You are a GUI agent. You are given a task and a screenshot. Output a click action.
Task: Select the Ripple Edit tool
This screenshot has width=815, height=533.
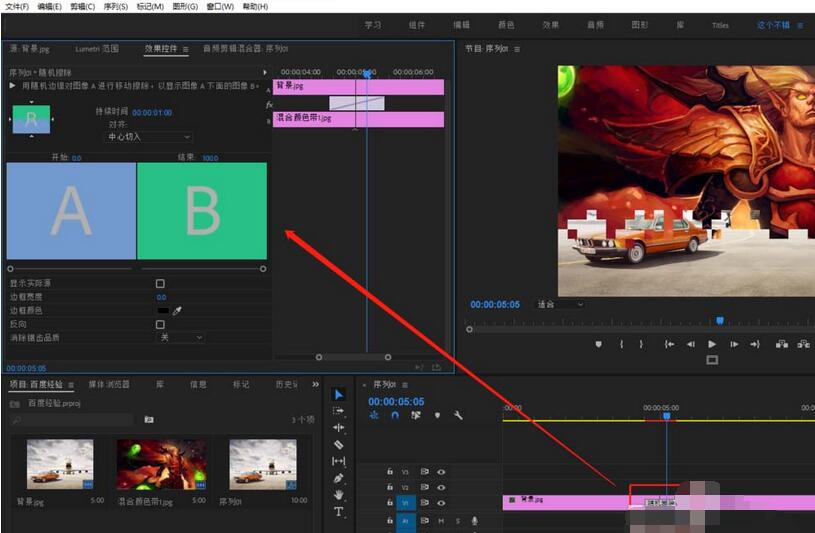click(x=338, y=427)
